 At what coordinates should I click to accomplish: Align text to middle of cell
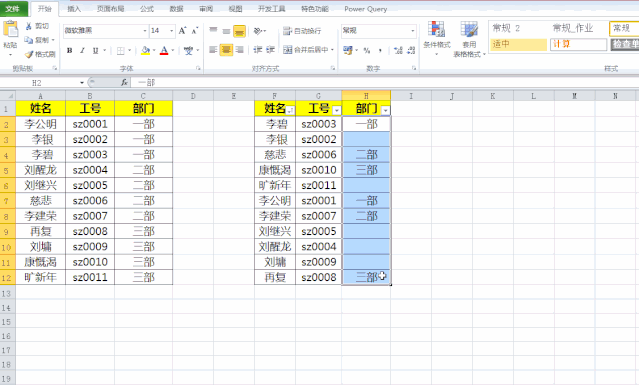226,31
